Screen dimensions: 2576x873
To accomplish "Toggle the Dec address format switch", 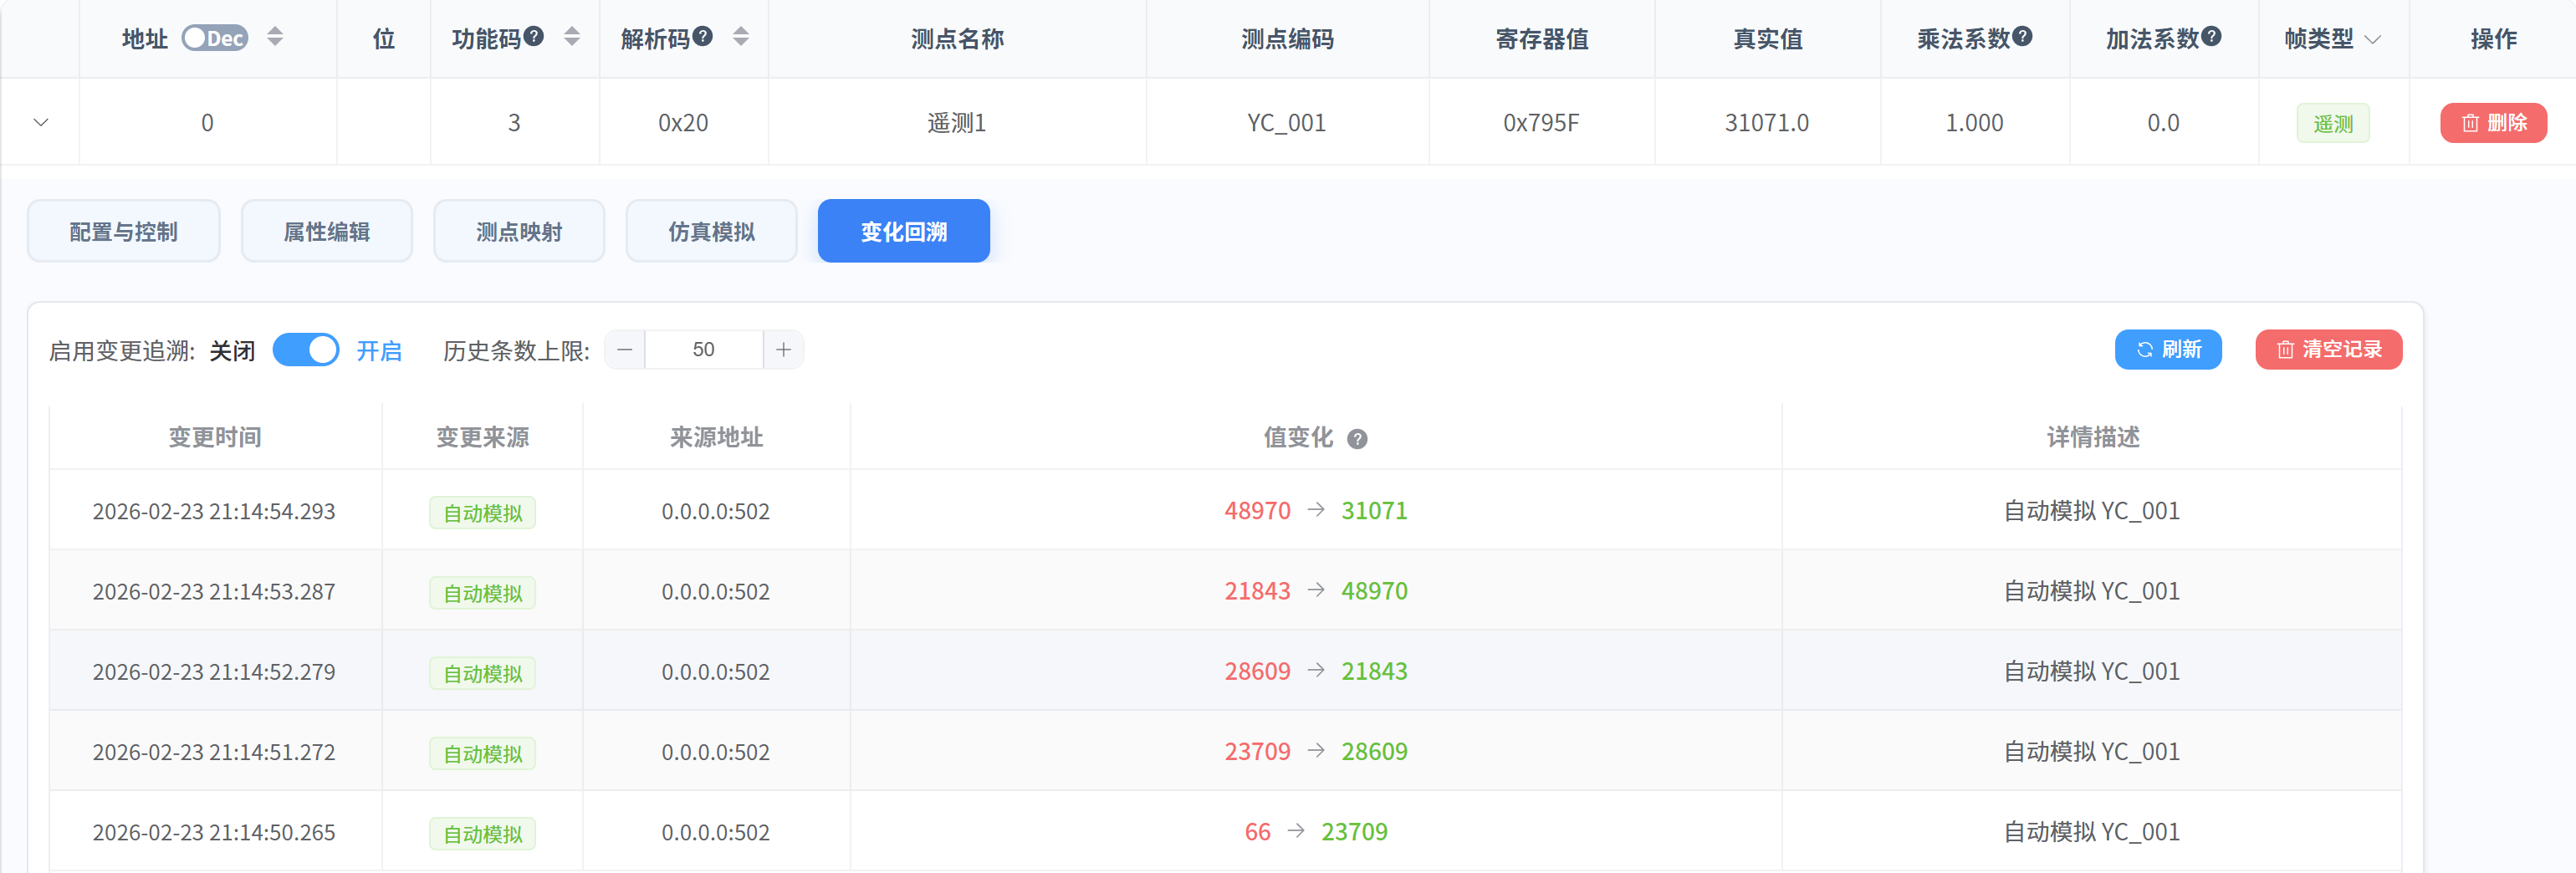I will [214, 38].
